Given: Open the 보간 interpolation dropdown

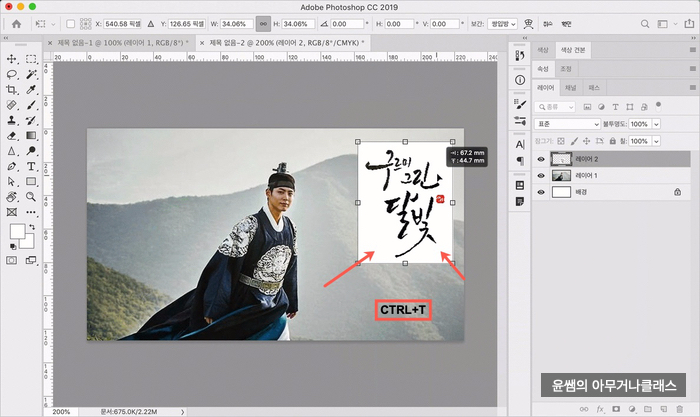Looking at the screenshot, I should tap(502, 24).
